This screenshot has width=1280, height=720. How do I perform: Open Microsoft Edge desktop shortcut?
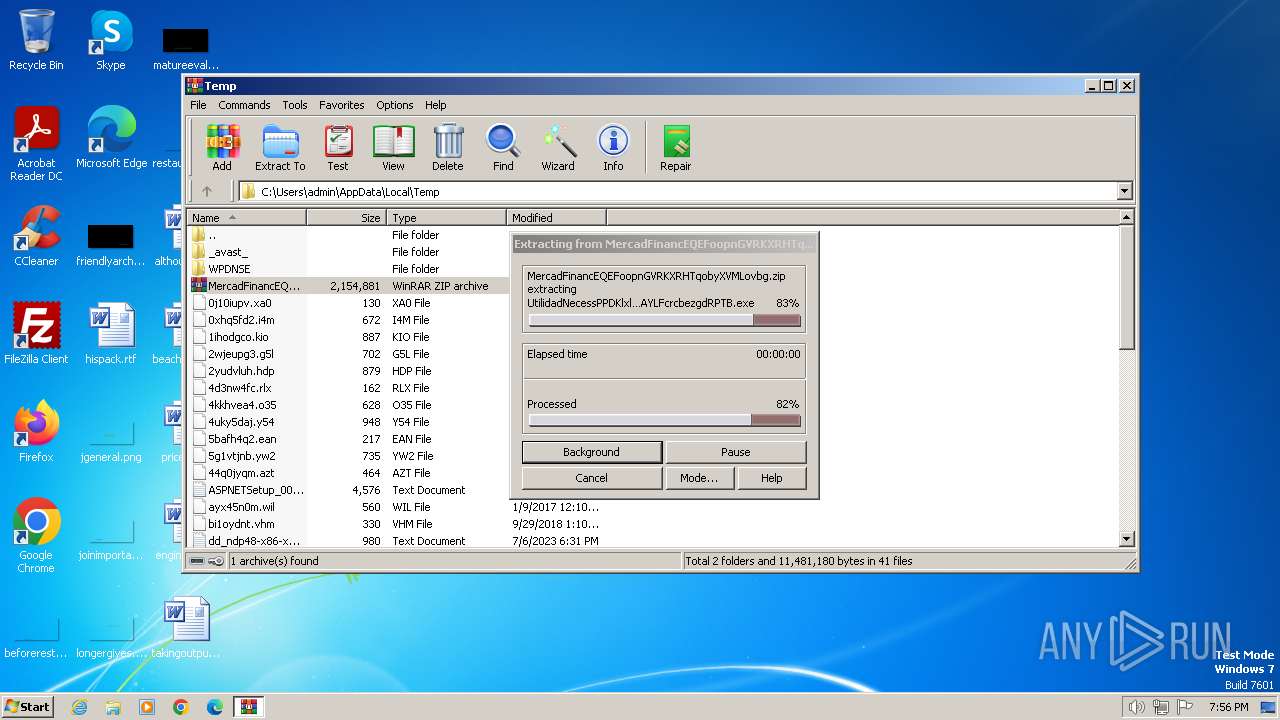pyautogui.click(x=111, y=138)
